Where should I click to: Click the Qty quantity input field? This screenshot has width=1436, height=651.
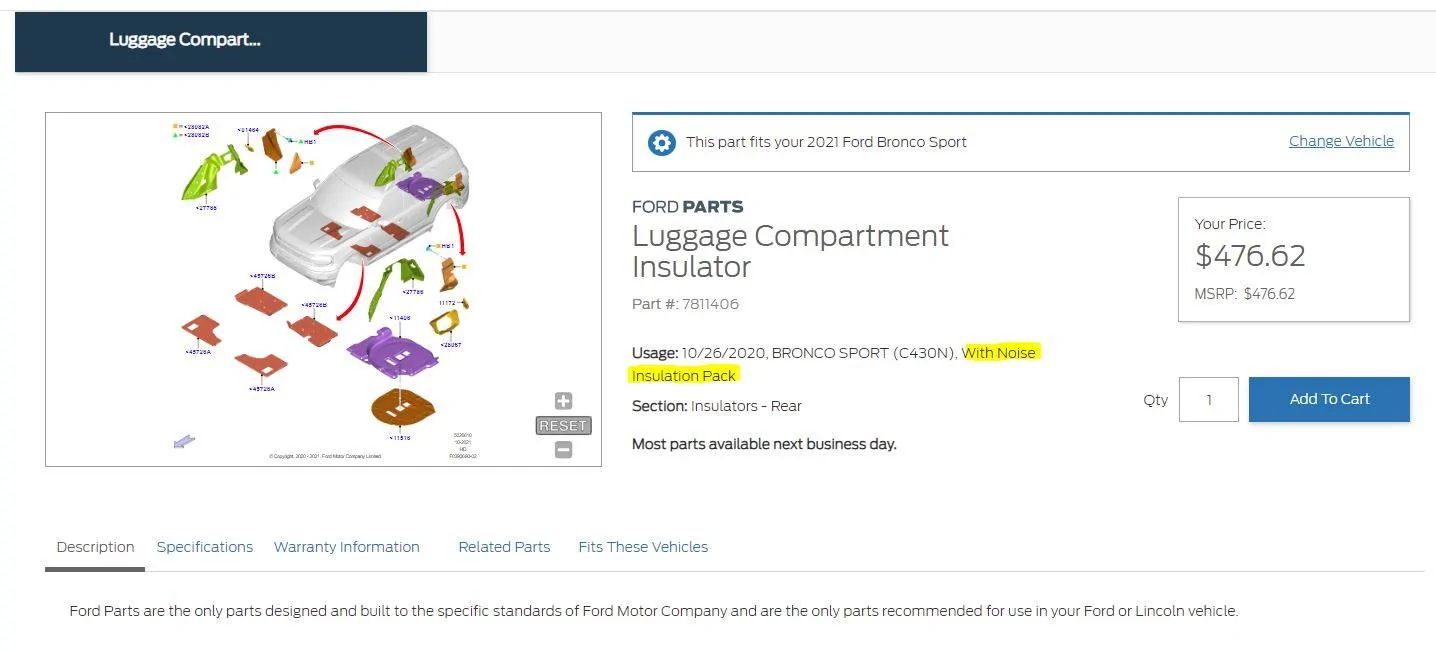(1208, 399)
